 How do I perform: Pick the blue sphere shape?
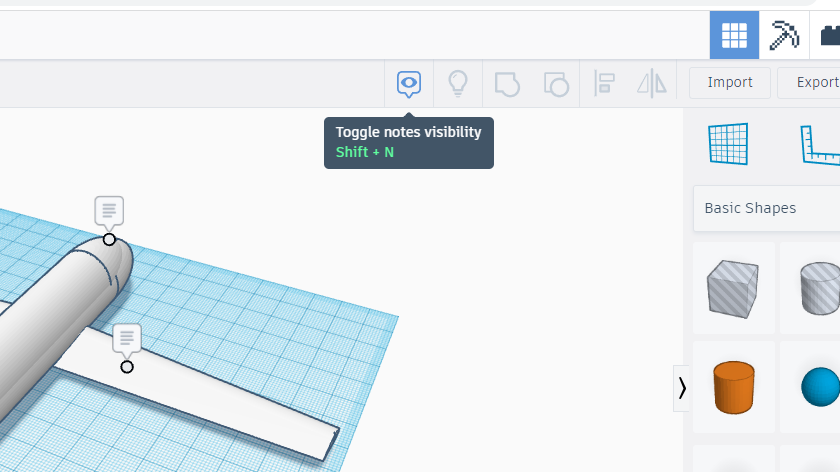tap(820, 387)
